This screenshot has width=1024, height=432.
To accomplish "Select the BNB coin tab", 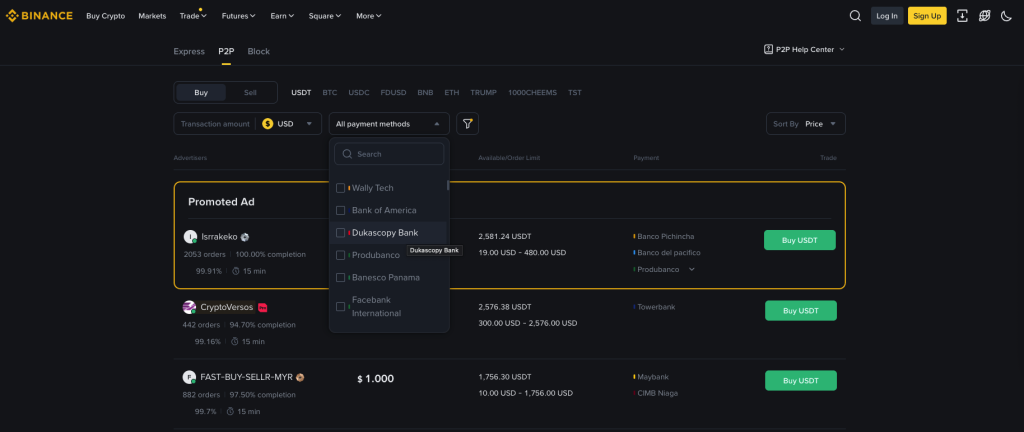I will pyautogui.click(x=425, y=93).
